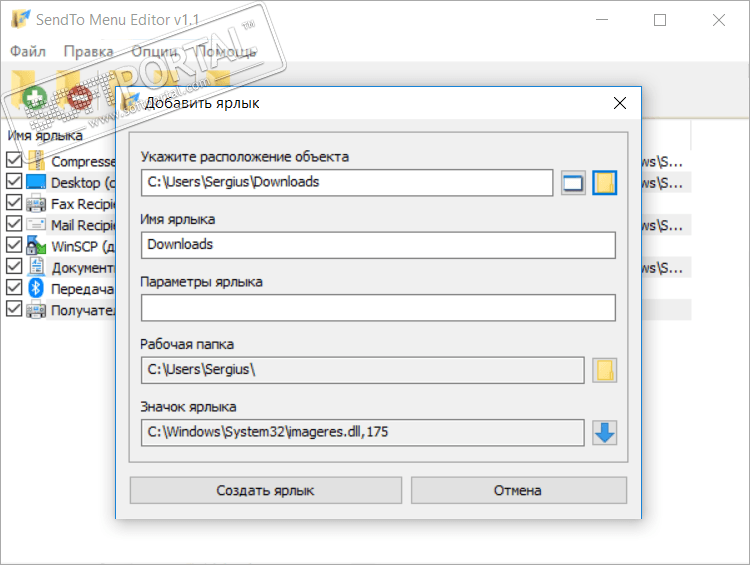Screen dimensions: 750x565
Task: Click the Compressed folder zip icon
Action: 36,161
